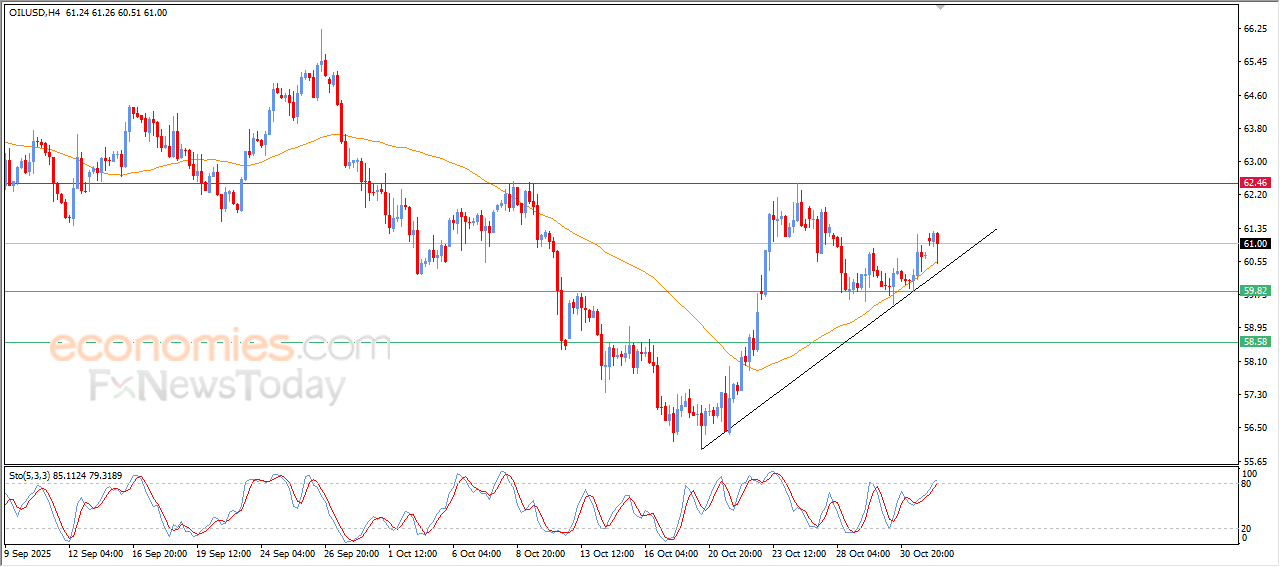Click the chart shift triangle marker at top
Screen dimensions: 1280x567
pos(940,7)
